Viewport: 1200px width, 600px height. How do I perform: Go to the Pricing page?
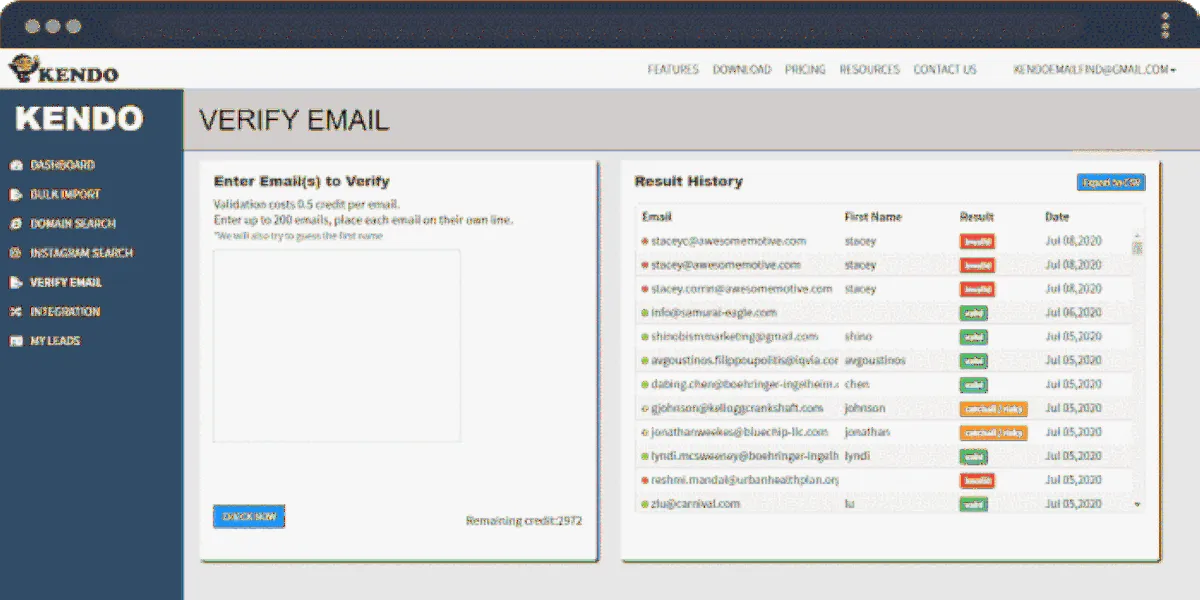coord(805,70)
